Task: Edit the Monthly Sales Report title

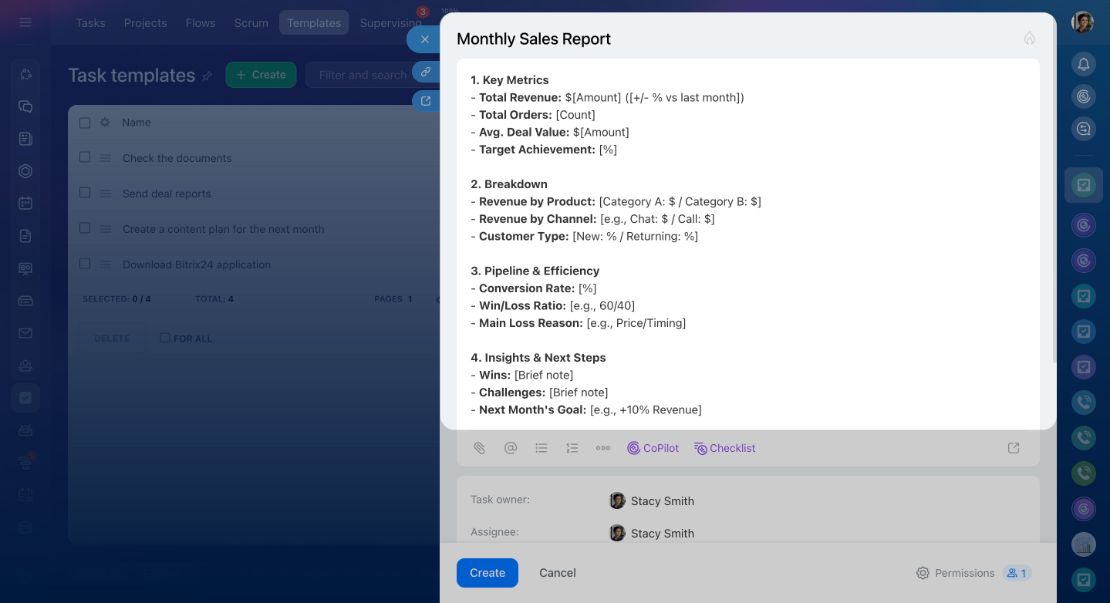Action: 533,39
